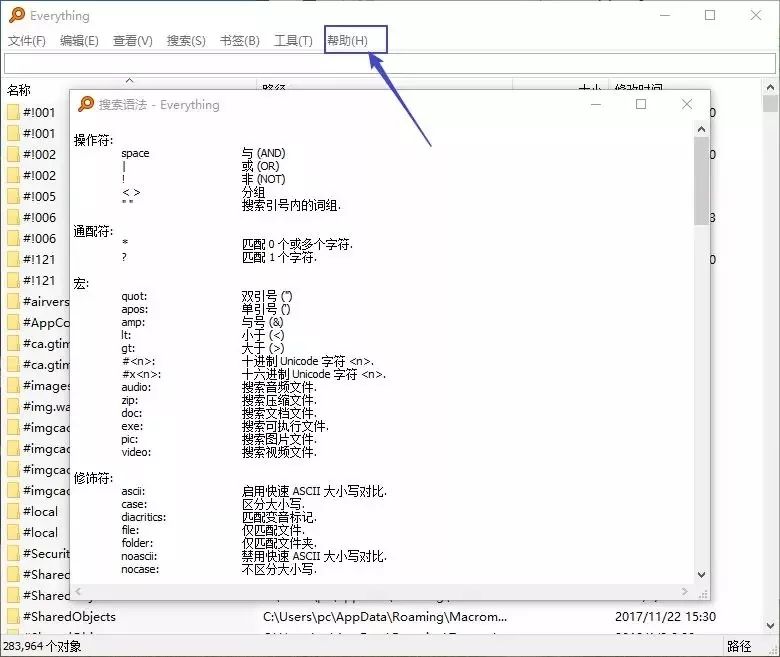Click the syntax dialog scroll-left arrow
Image resolution: width=780 pixels, height=657 pixels.
pos(78,591)
